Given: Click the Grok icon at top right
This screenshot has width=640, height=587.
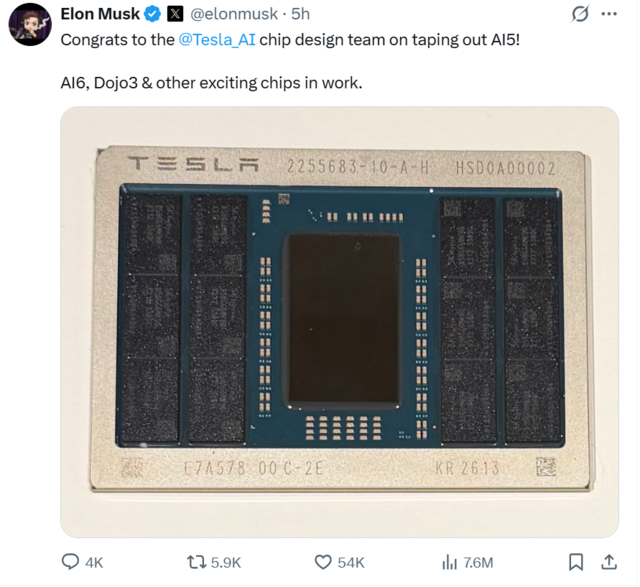Looking at the screenshot, I should point(578,14).
